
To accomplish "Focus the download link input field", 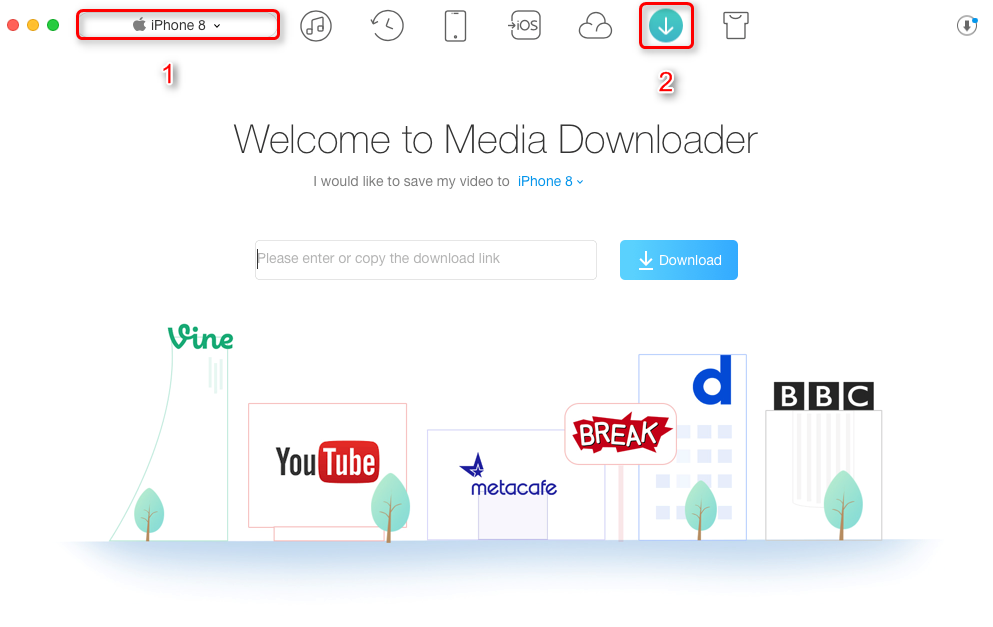I will [x=426, y=259].
